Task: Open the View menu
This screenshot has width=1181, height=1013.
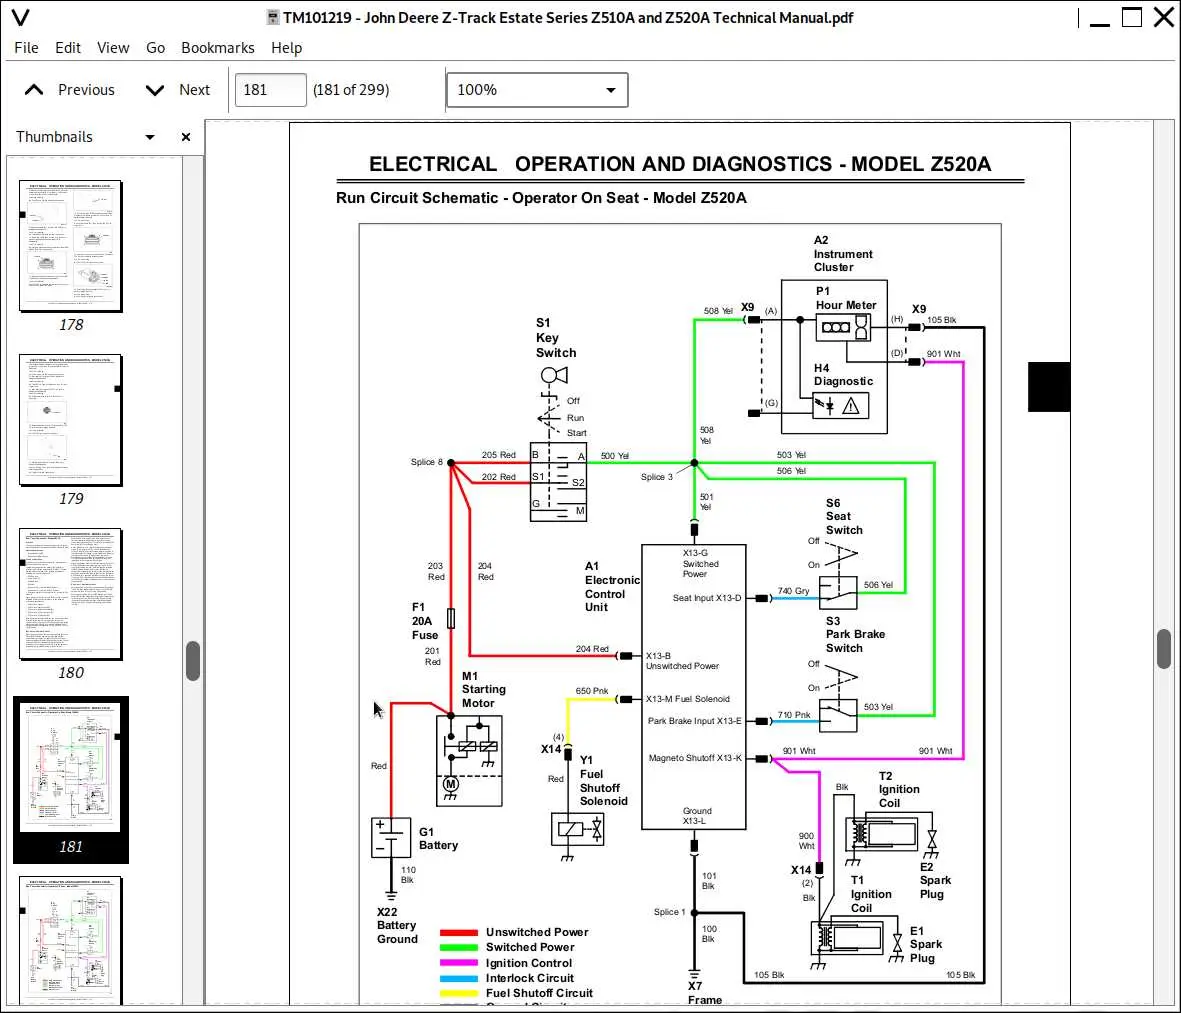Action: tap(113, 47)
